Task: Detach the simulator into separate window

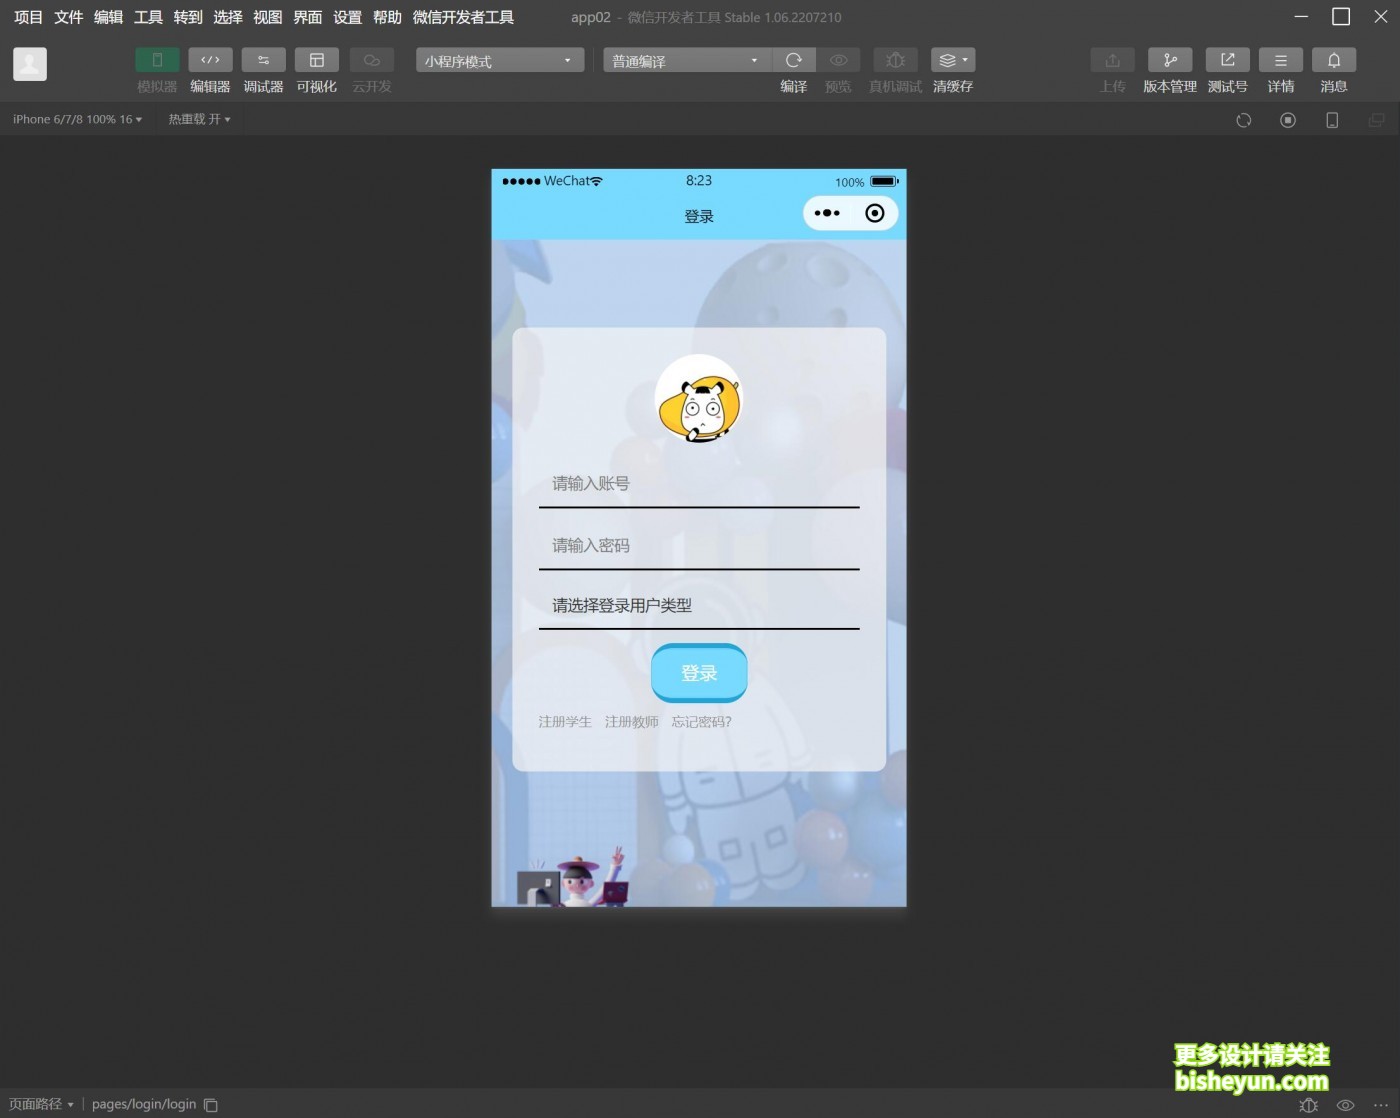Action: click(1376, 120)
